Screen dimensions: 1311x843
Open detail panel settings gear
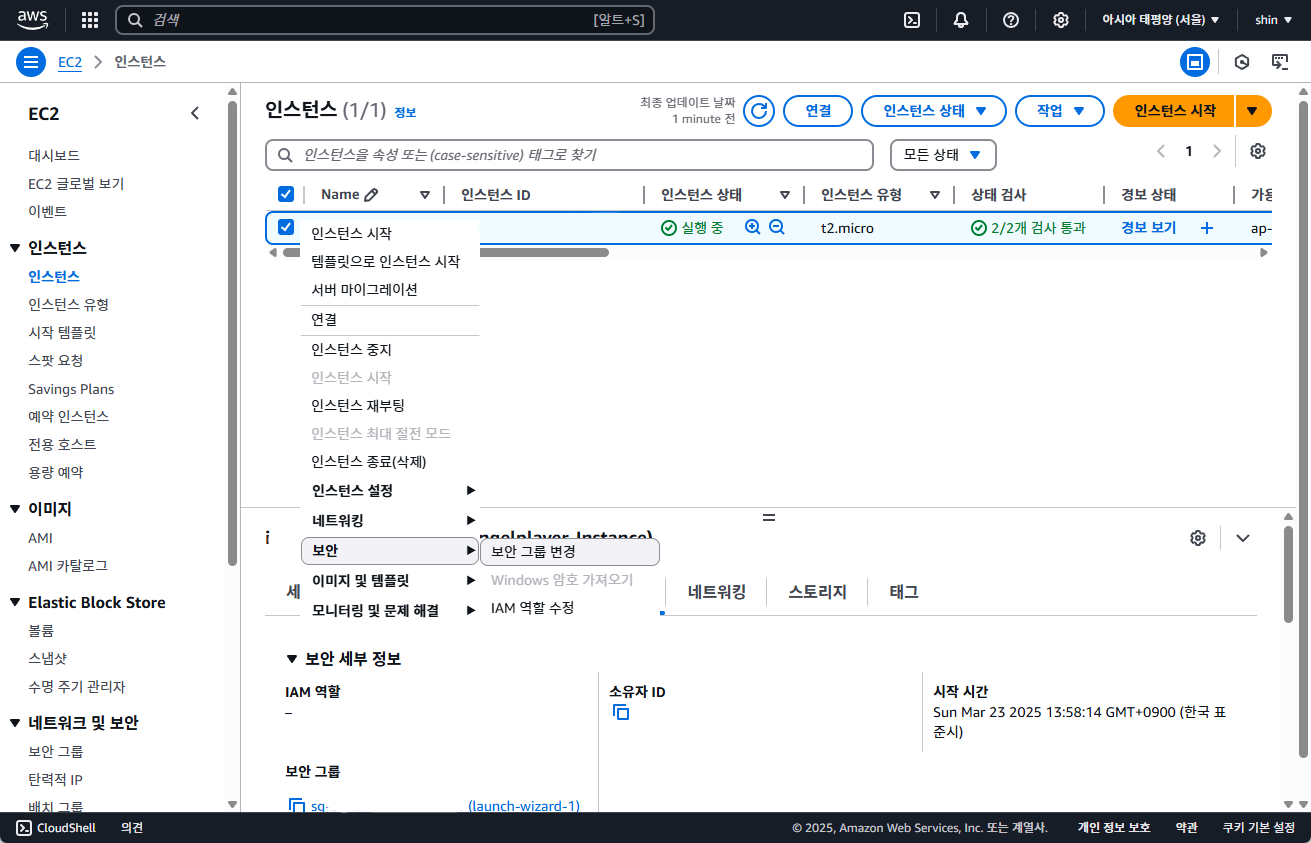(x=1198, y=538)
